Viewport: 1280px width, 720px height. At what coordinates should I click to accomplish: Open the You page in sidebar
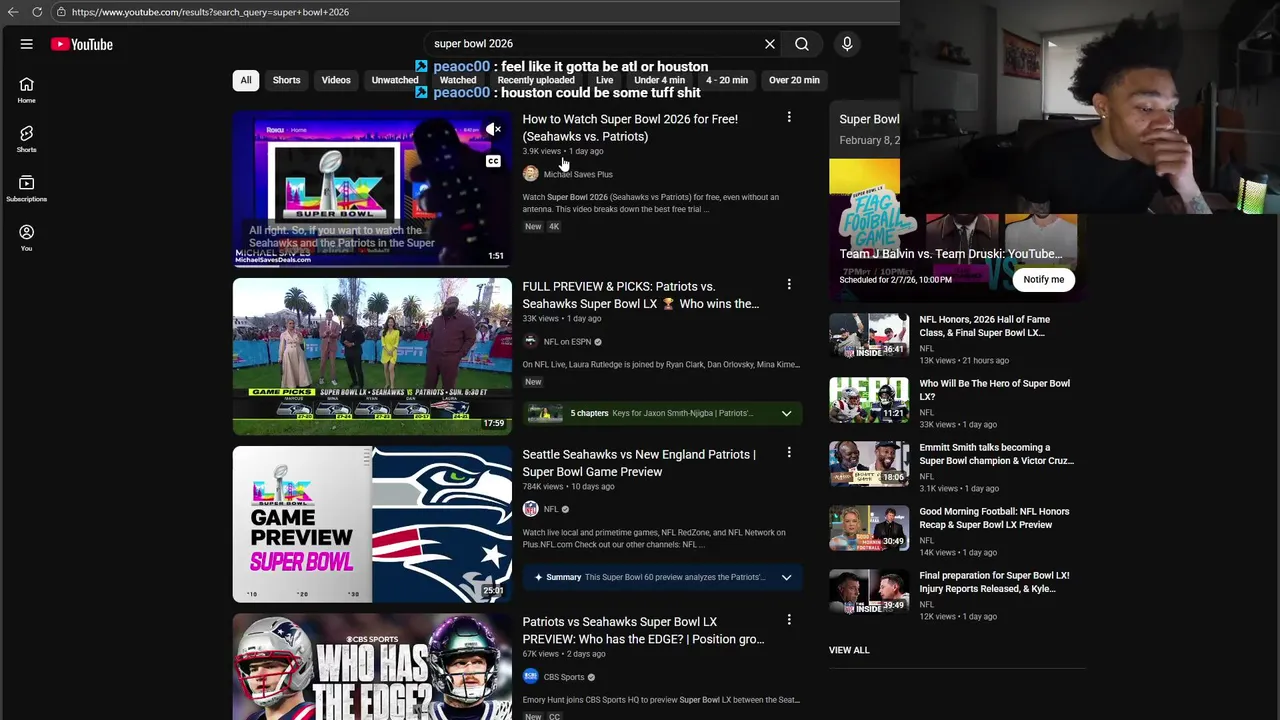pos(27,237)
